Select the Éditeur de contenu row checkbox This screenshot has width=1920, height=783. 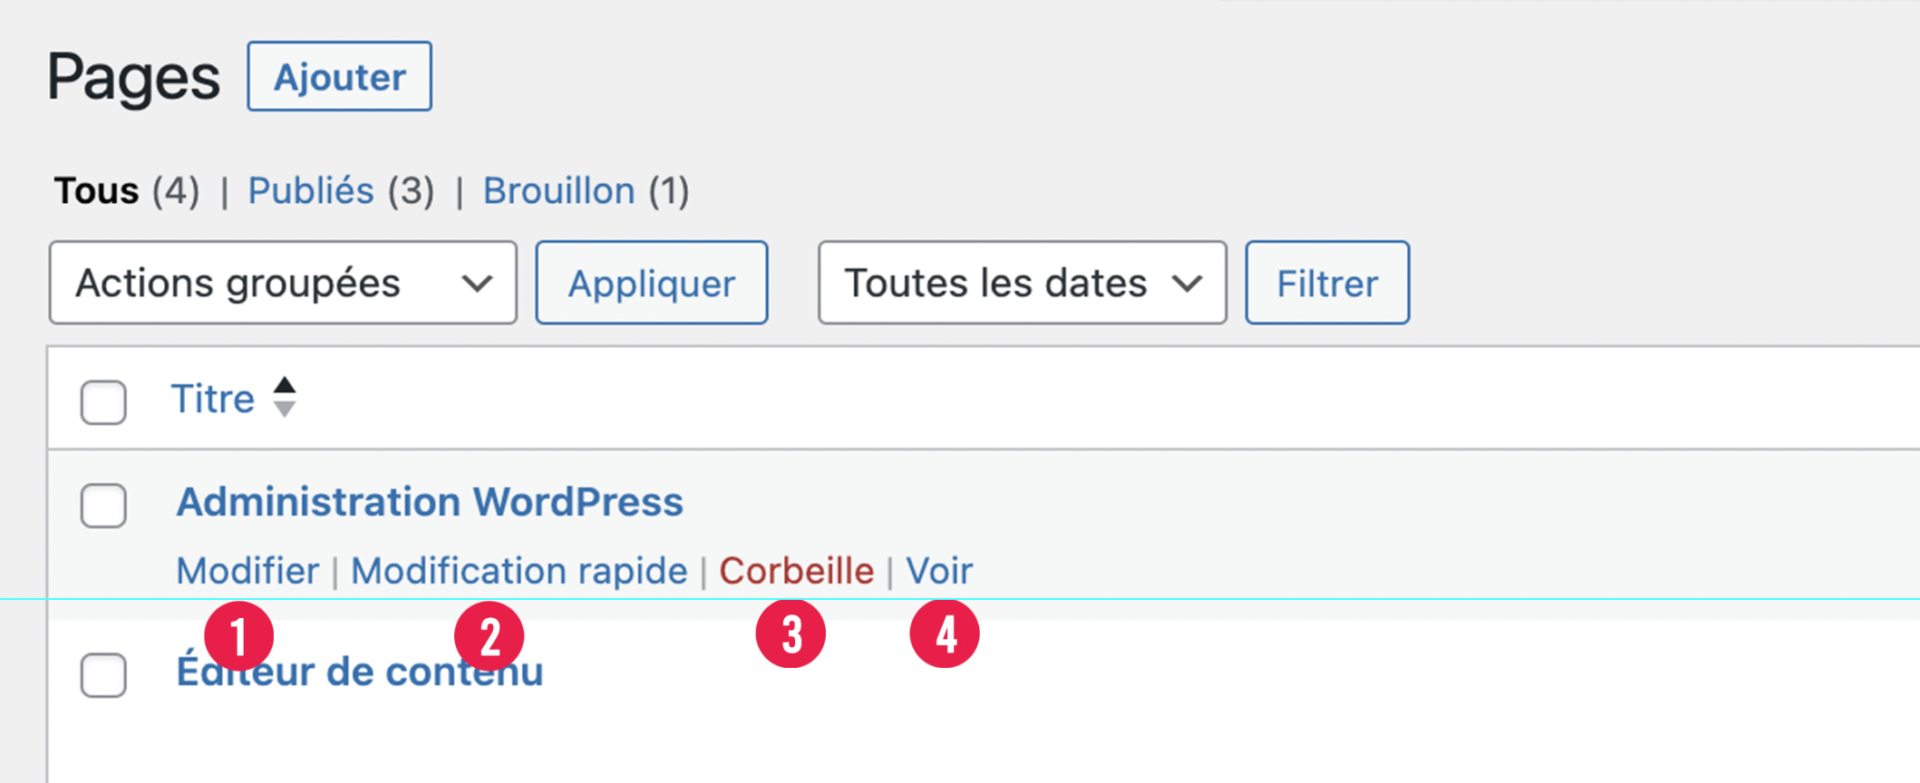click(x=103, y=675)
